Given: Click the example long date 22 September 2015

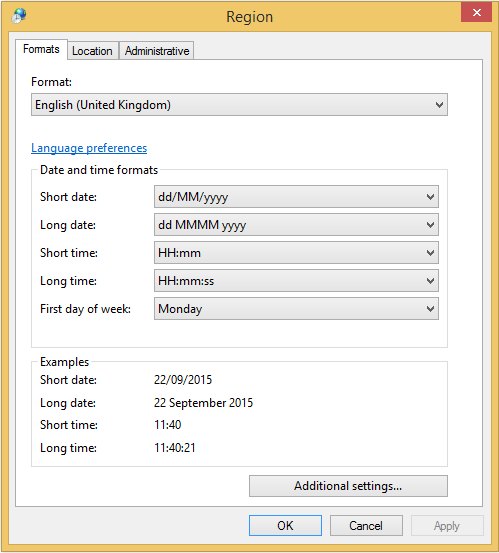Looking at the screenshot, I should tap(203, 403).
